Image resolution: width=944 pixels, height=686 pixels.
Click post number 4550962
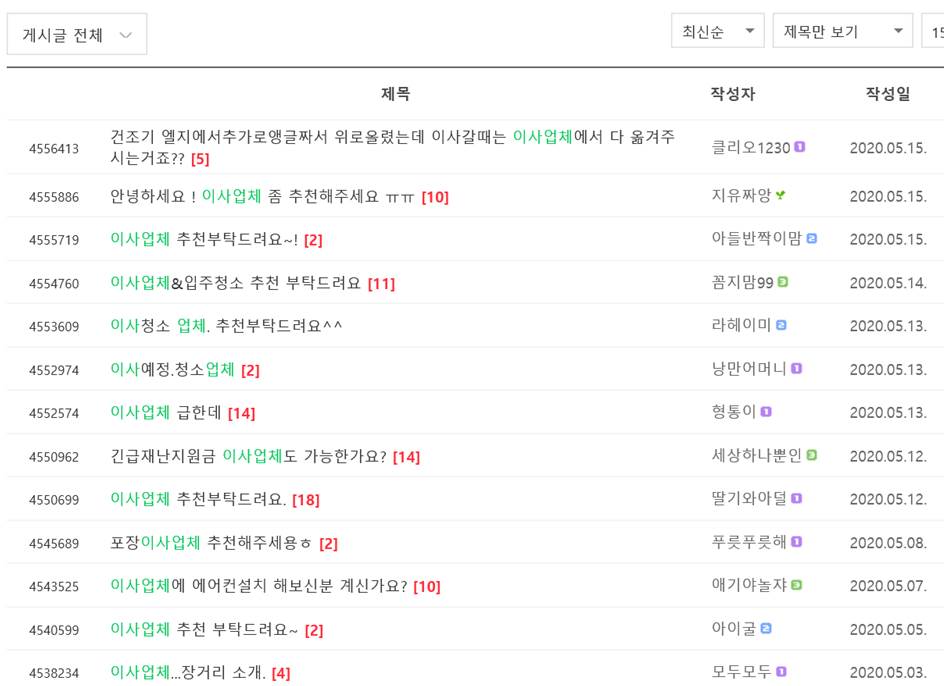54,457
